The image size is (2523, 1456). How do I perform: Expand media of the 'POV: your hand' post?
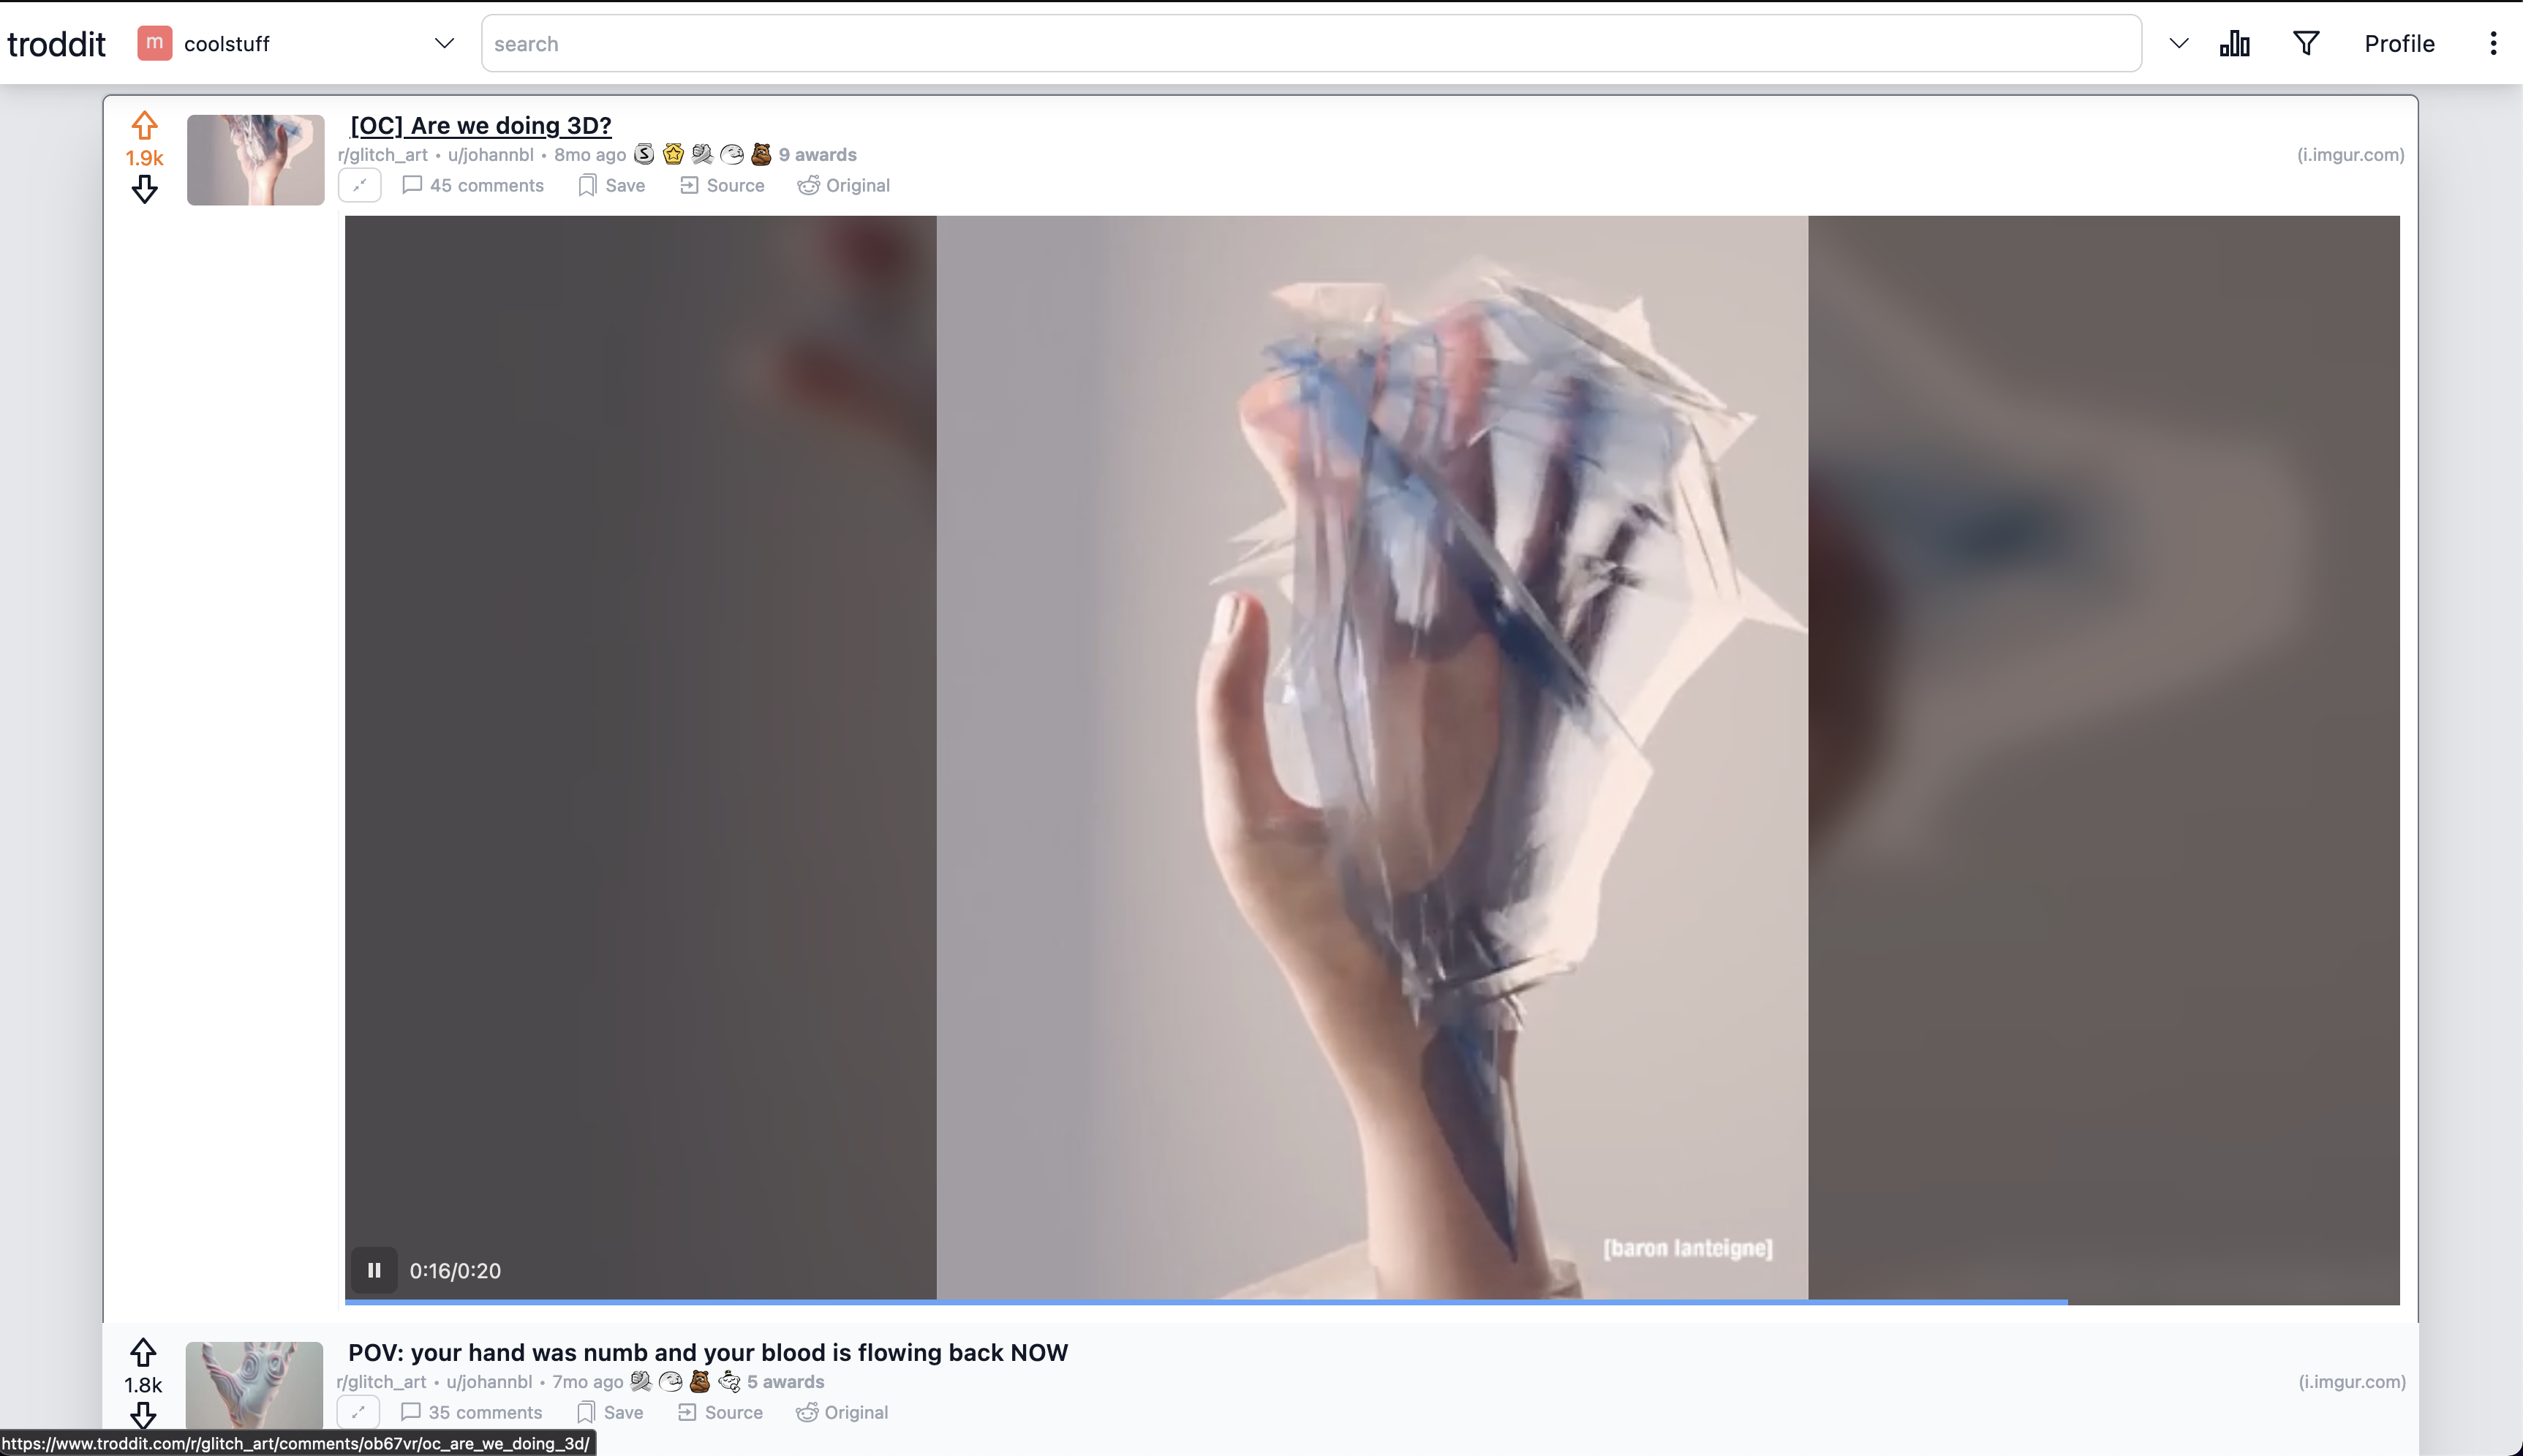[358, 1412]
